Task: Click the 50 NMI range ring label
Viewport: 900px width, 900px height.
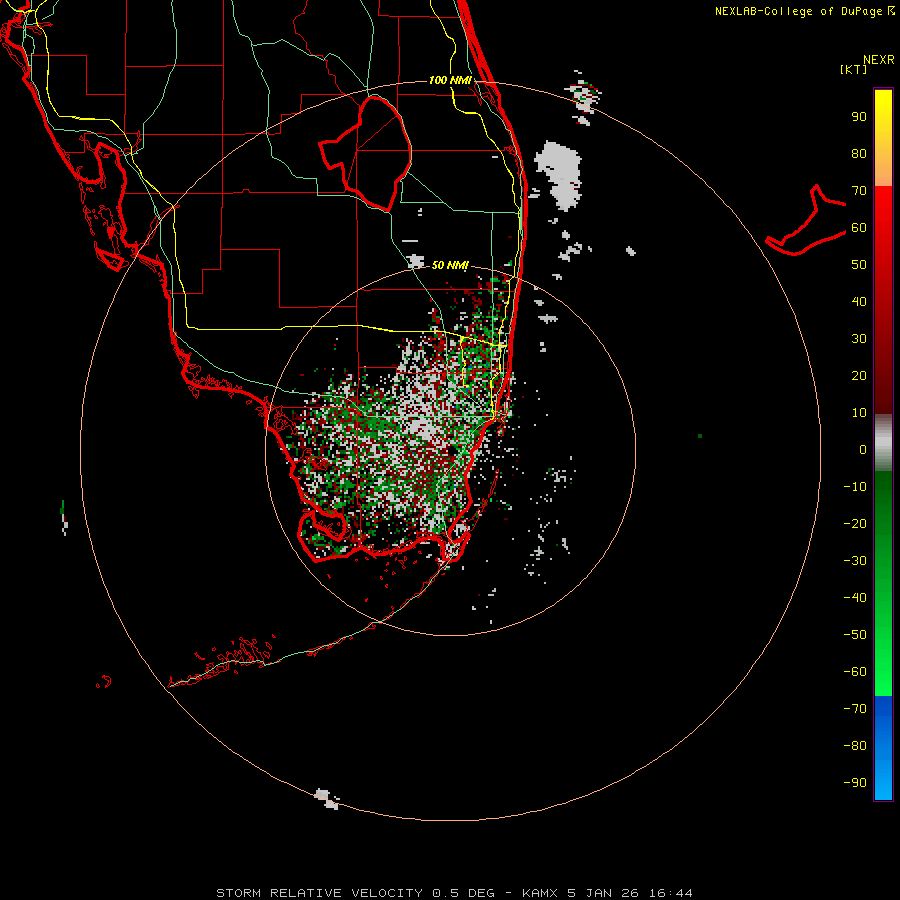Action: pyautogui.click(x=450, y=265)
